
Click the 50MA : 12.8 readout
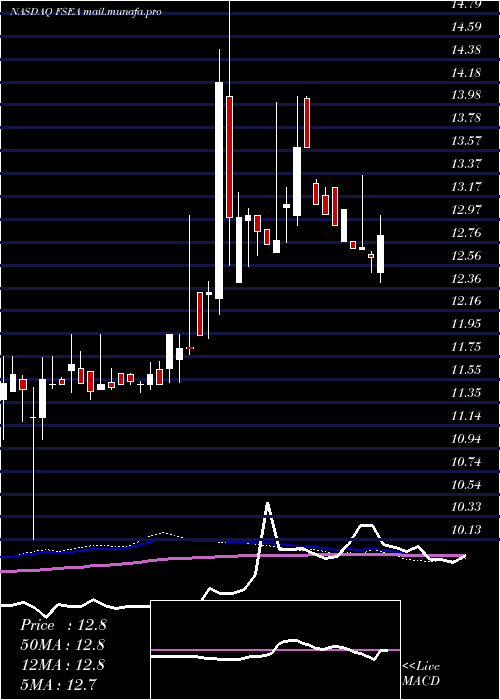[63, 645]
